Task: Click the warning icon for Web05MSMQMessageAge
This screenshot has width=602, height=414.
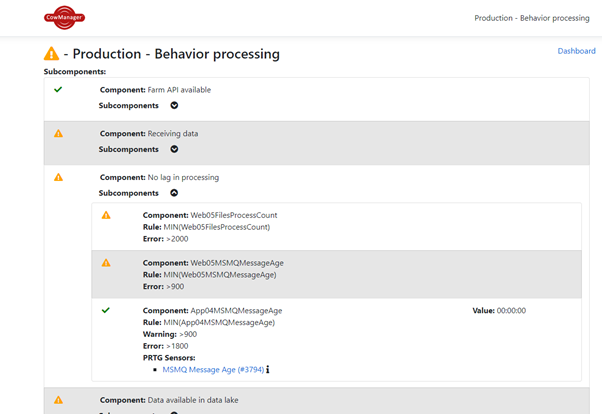Action: (106, 263)
